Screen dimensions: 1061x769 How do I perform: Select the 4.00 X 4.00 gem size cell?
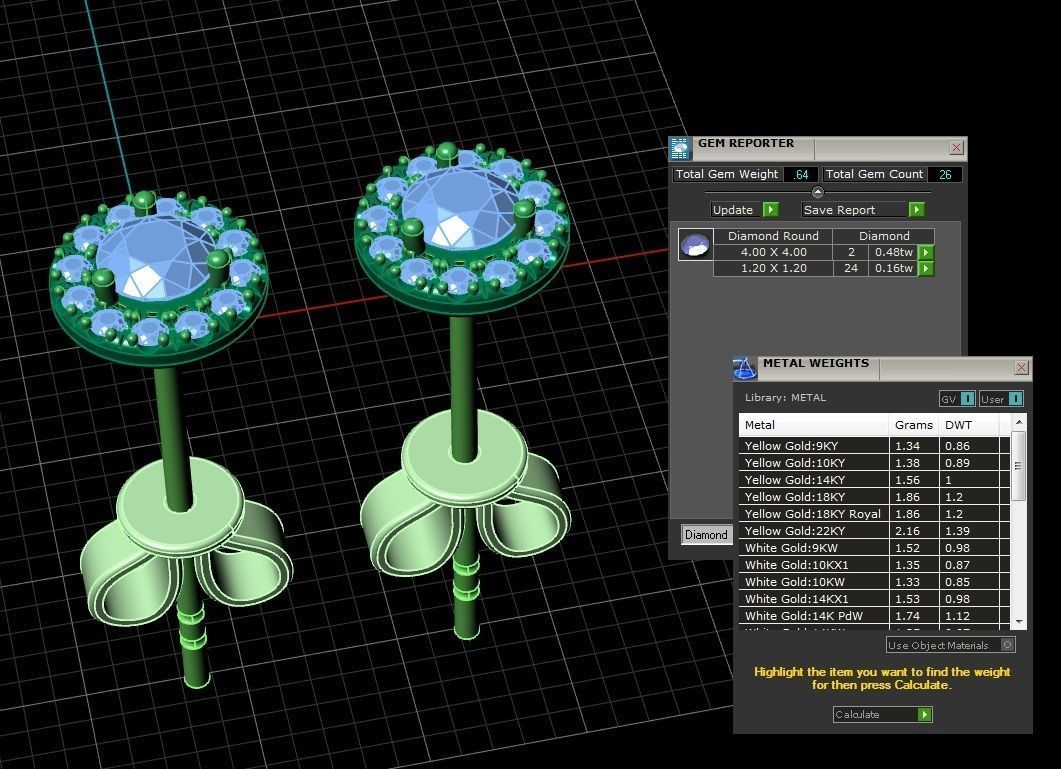coord(773,252)
